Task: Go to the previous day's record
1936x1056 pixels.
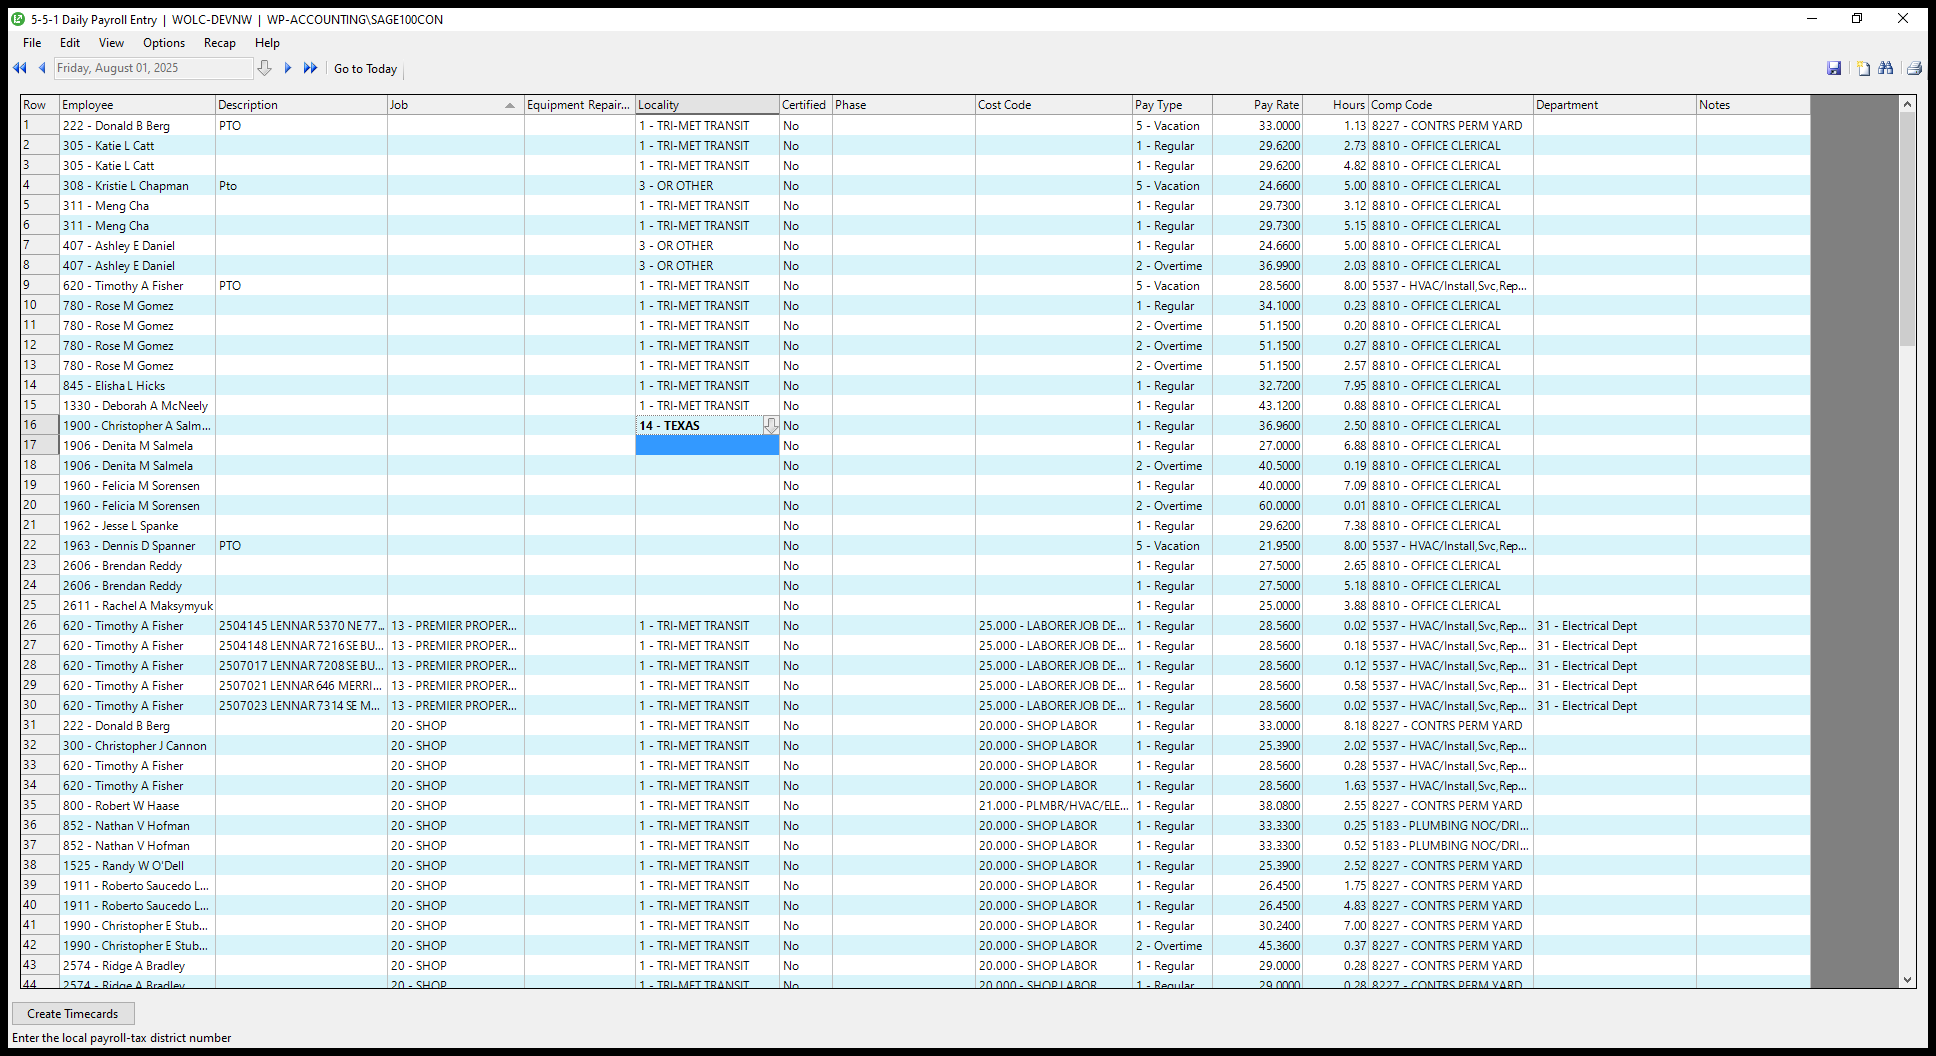Action: click(x=42, y=68)
